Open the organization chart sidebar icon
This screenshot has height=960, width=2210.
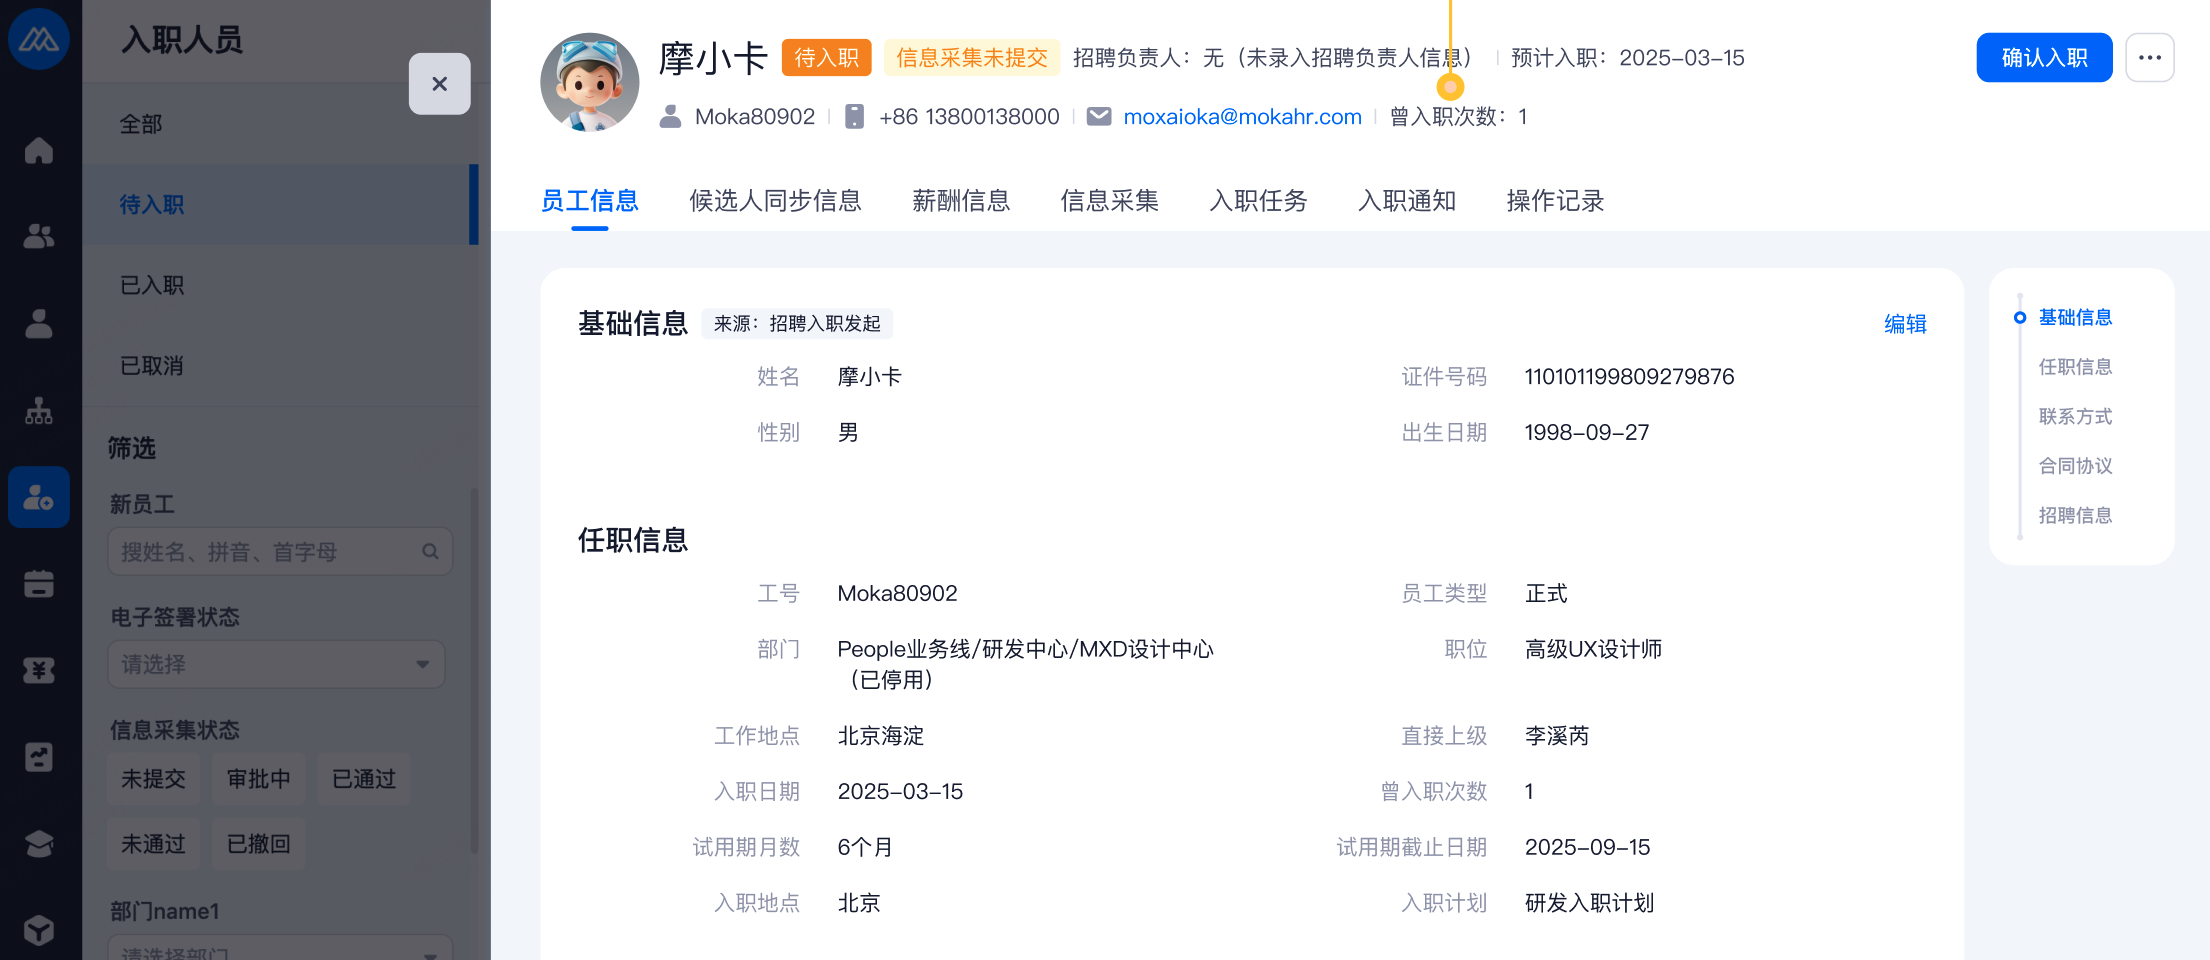tap(39, 411)
